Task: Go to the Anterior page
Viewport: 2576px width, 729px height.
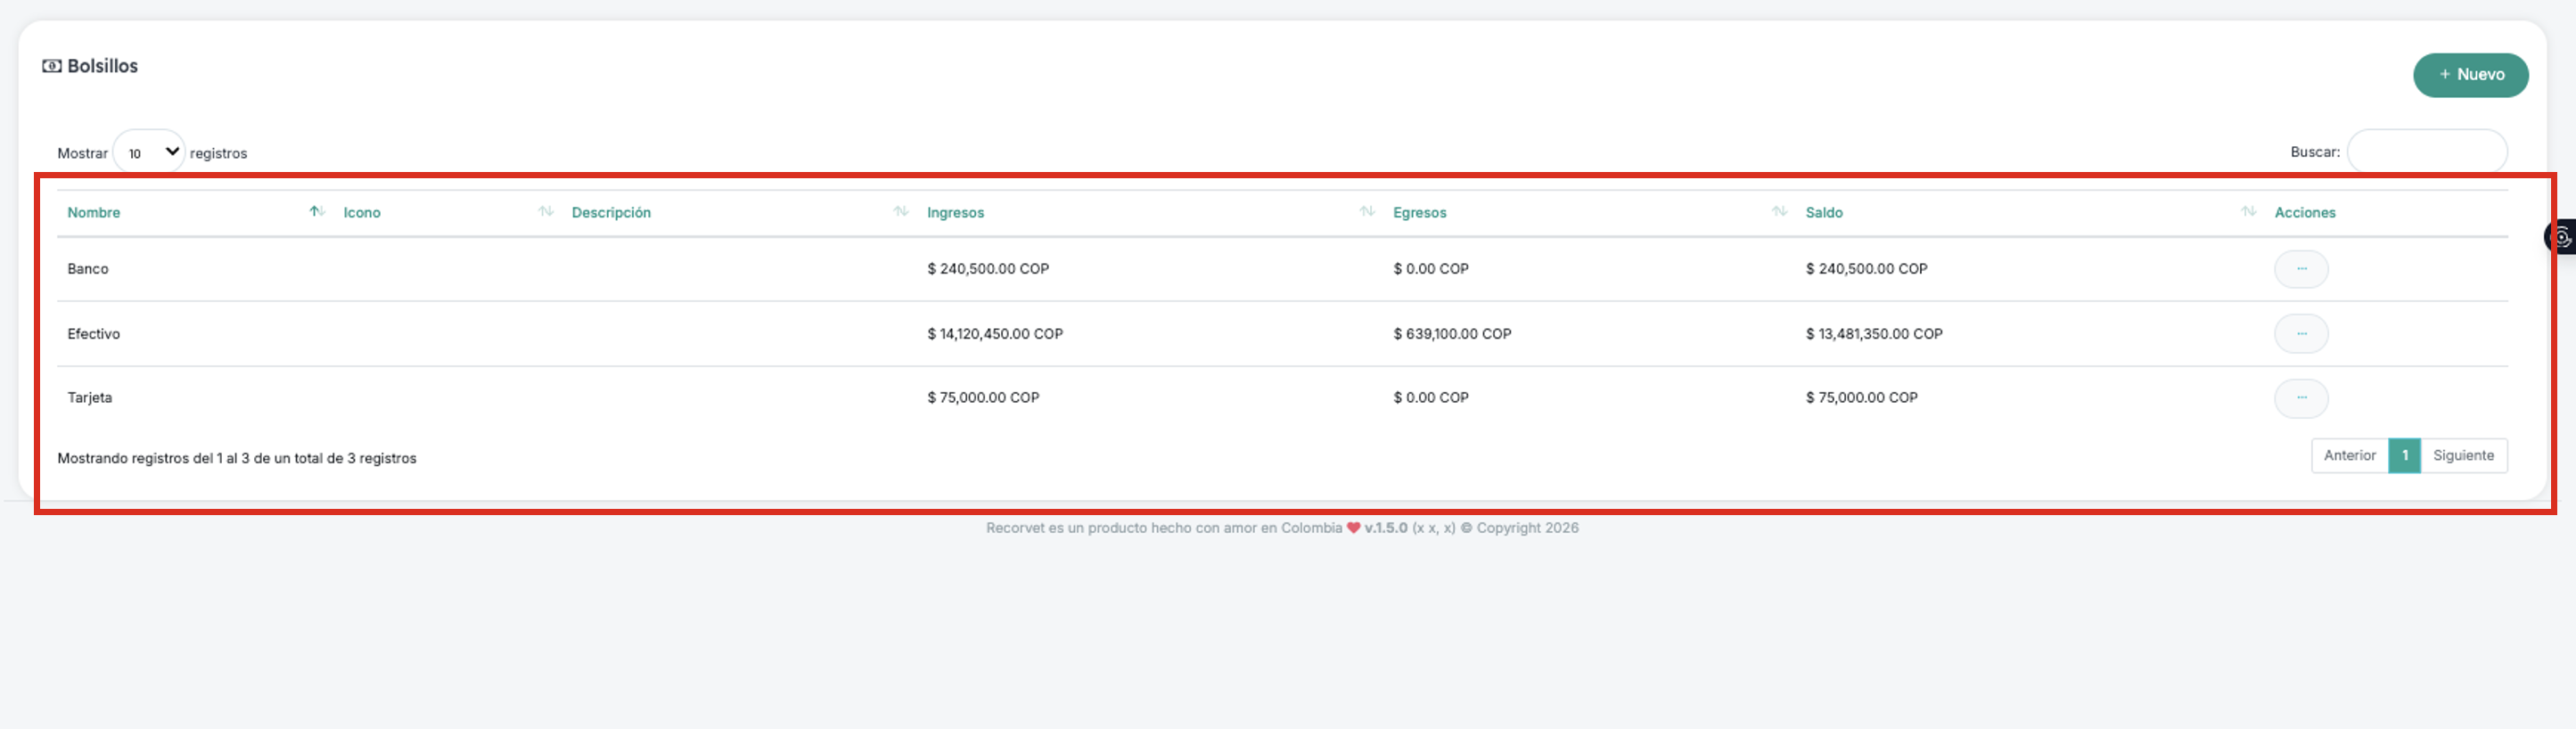Action: pyautogui.click(x=2349, y=455)
